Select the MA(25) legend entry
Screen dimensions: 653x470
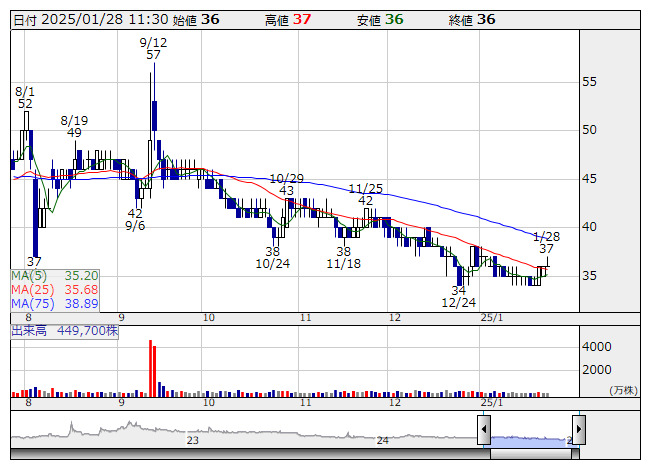pyautogui.click(x=55, y=289)
